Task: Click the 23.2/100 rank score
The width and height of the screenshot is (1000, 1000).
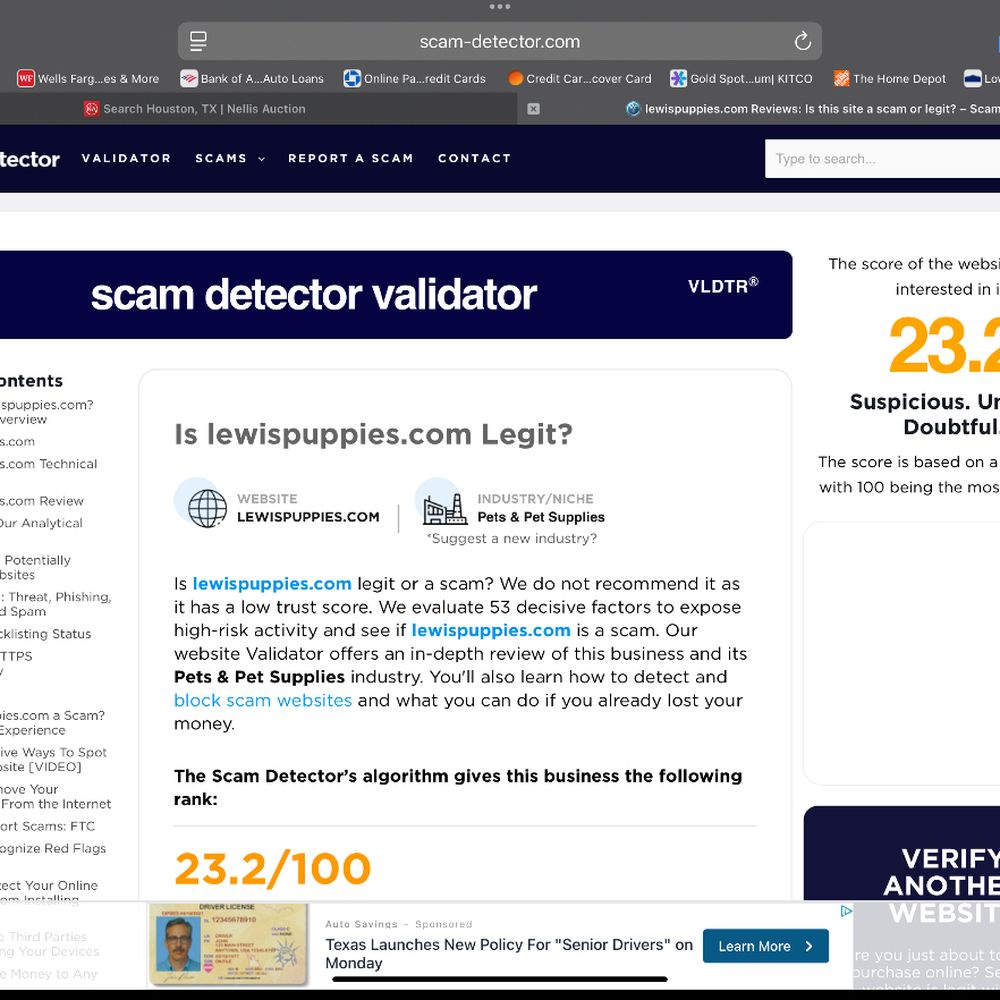Action: [x=272, y=869]
